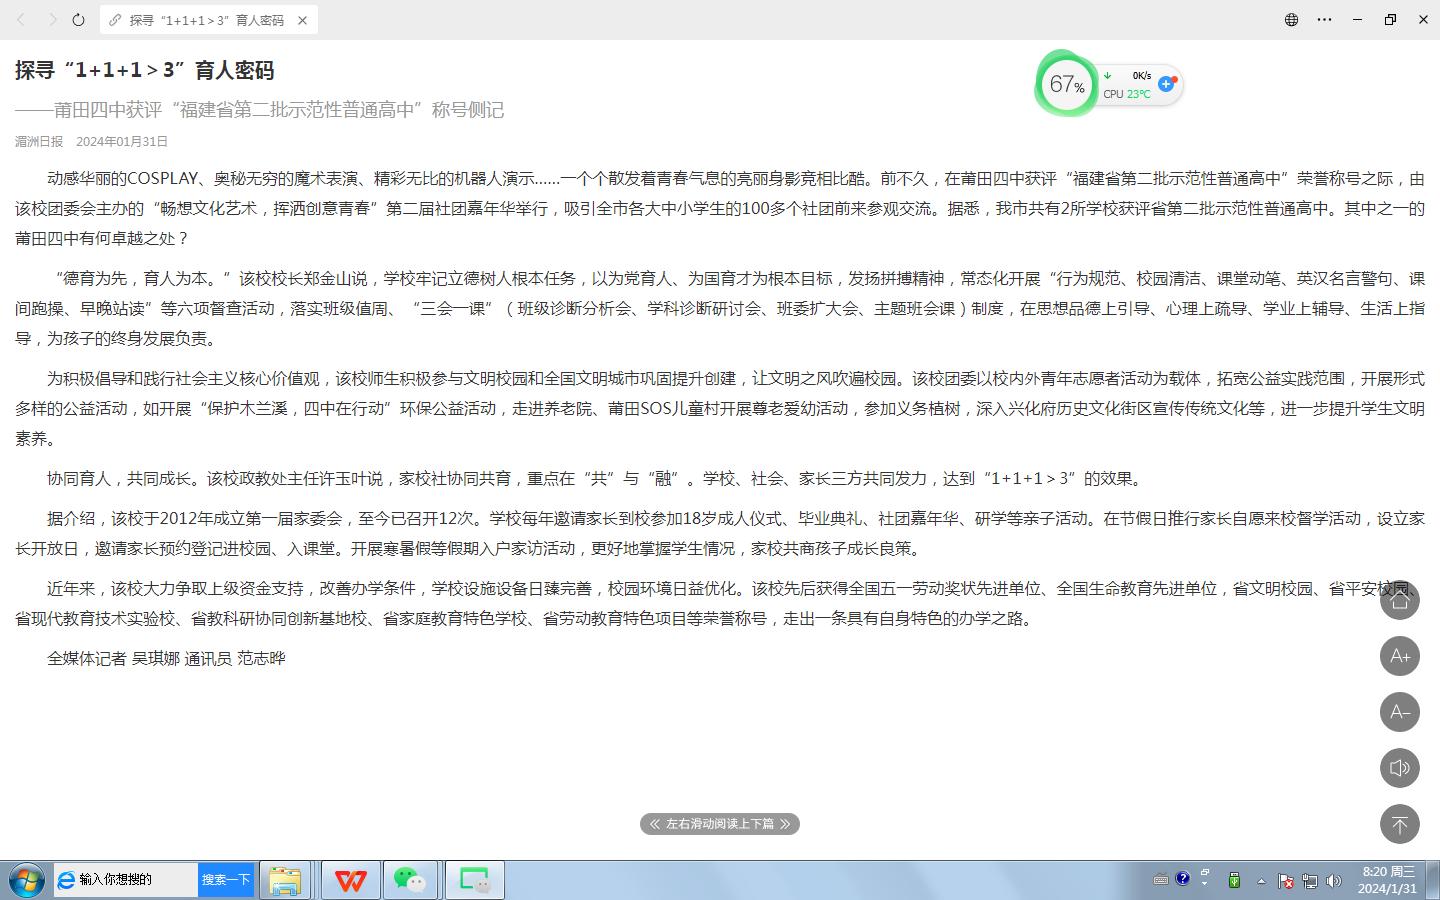Click the green USB safely-remove tray icon
The image size is (1440, 900).
[1234, 880]
